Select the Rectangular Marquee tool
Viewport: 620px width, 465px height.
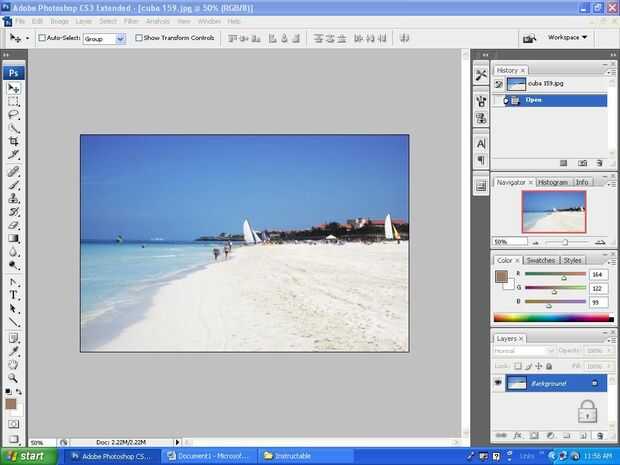13,102
